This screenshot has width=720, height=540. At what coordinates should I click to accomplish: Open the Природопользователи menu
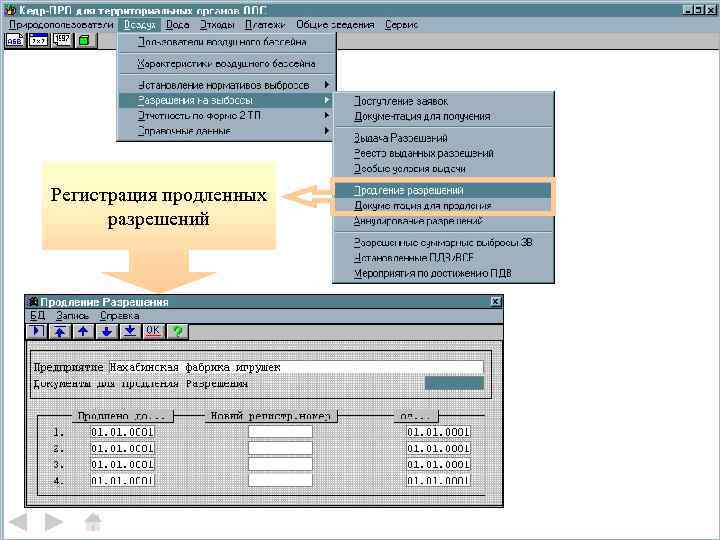coord(61,25)
